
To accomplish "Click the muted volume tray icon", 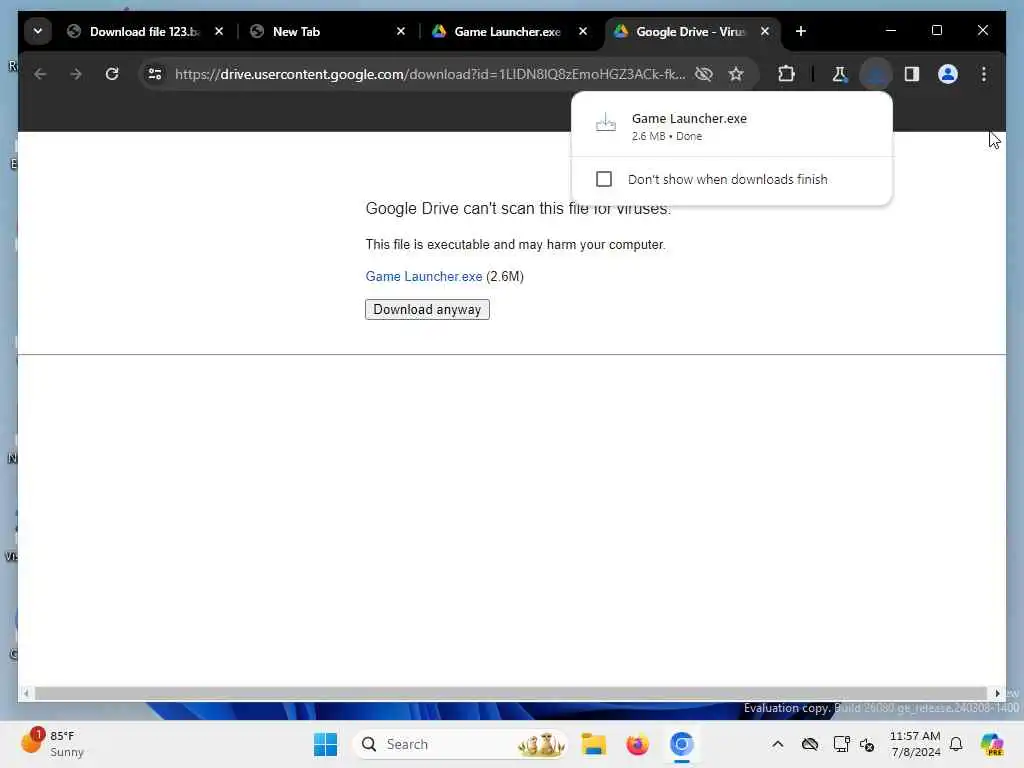I will tap(867, 744).
